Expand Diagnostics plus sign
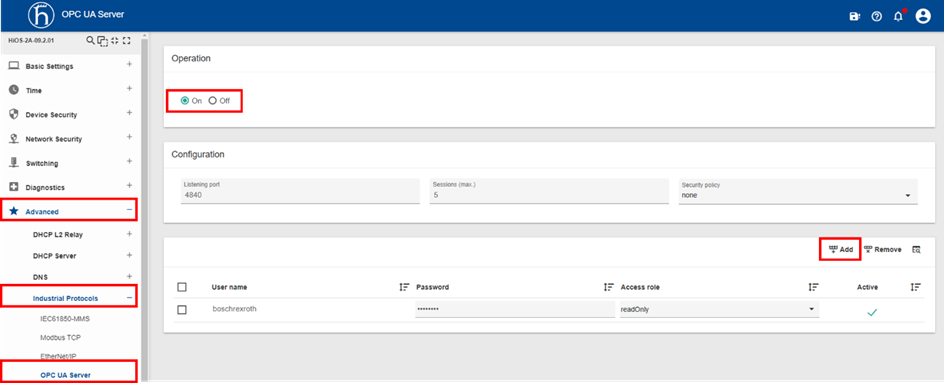 coord(129,185)
